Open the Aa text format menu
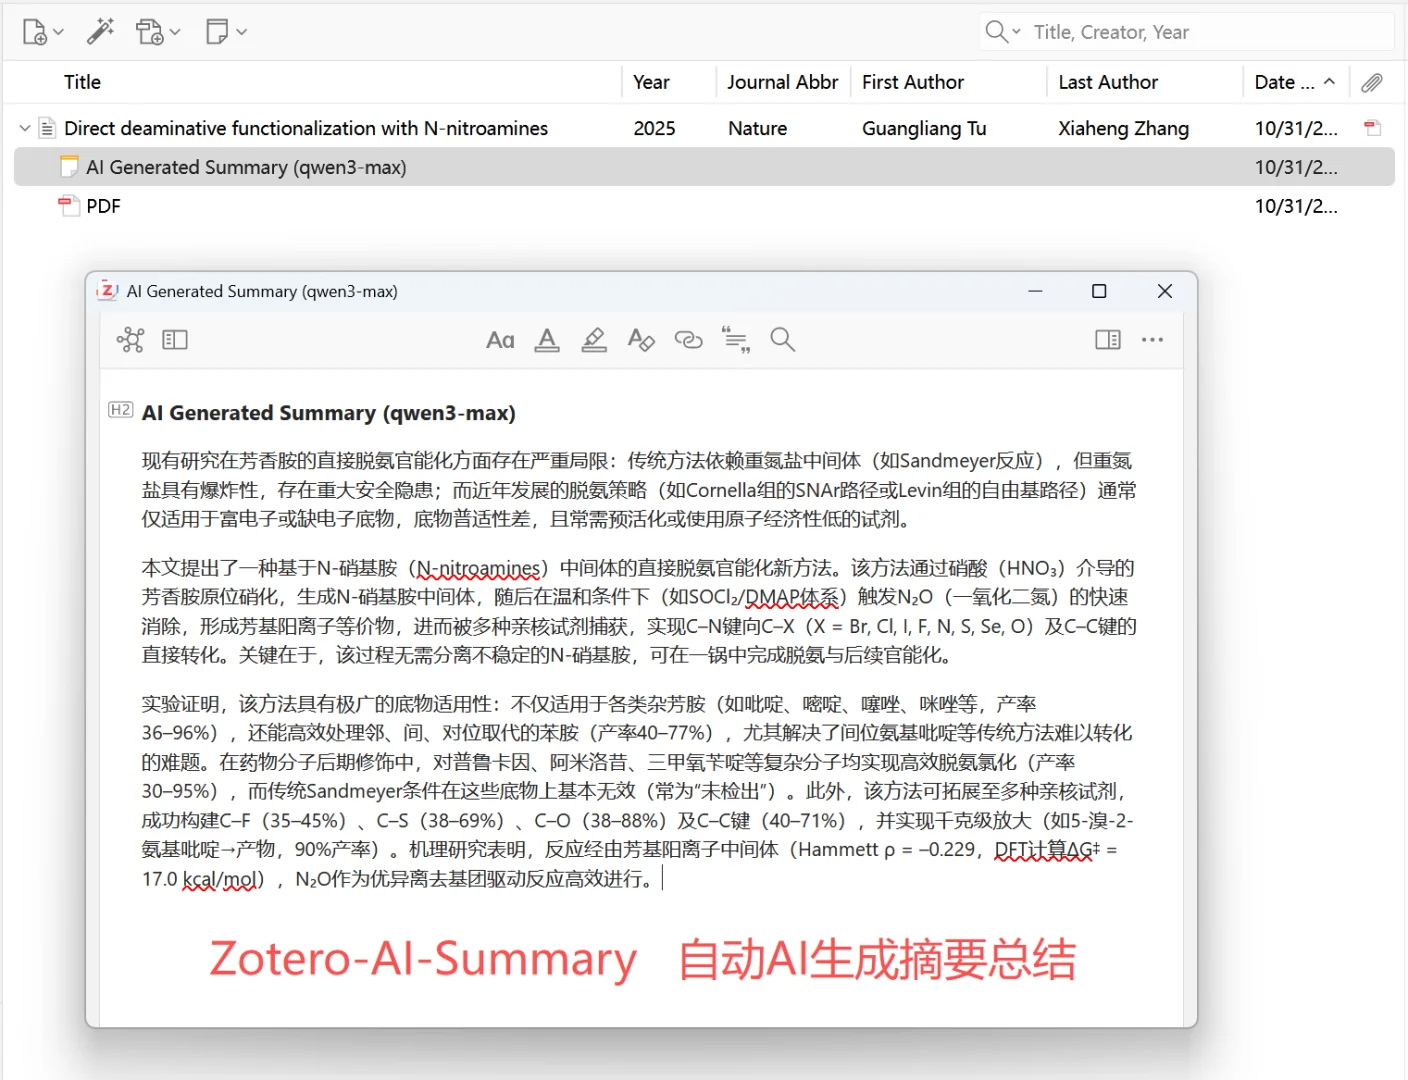Image resolution: width=1408 pixels, height=1080 pixels. click(x=500, y=340)
